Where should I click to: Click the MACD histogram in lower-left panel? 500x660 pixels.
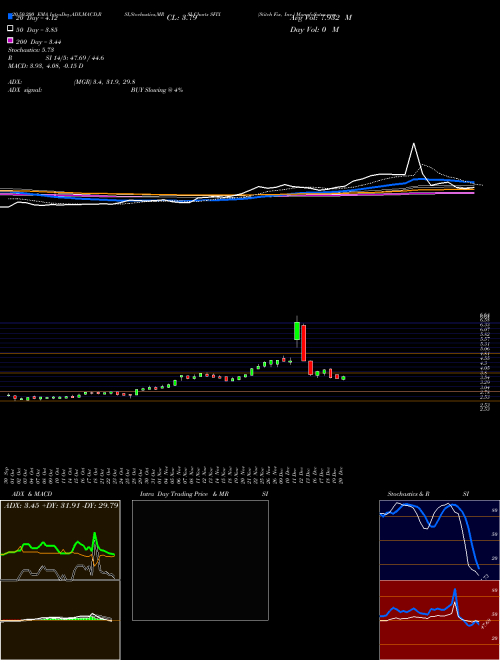tap(67, 618)
